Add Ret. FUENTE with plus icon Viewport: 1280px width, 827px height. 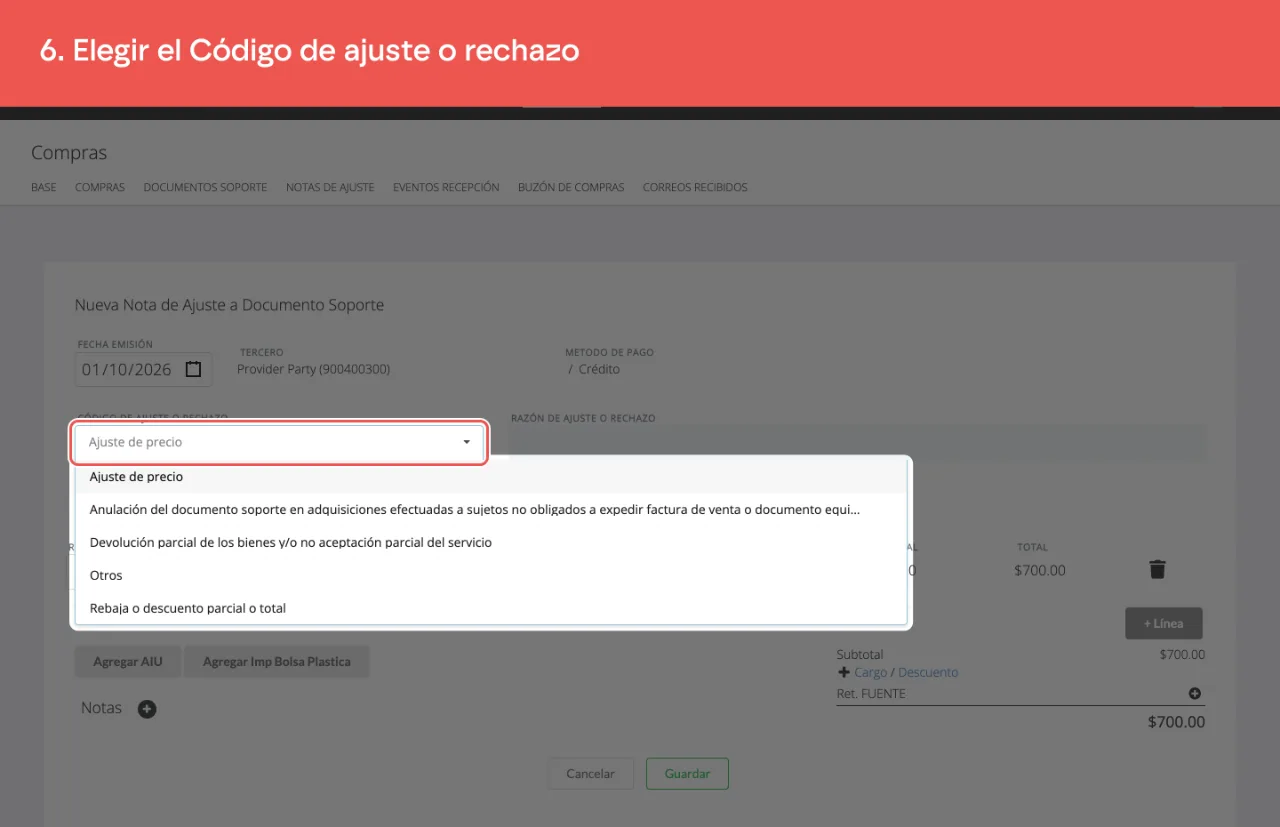[x=1194, y=693]
